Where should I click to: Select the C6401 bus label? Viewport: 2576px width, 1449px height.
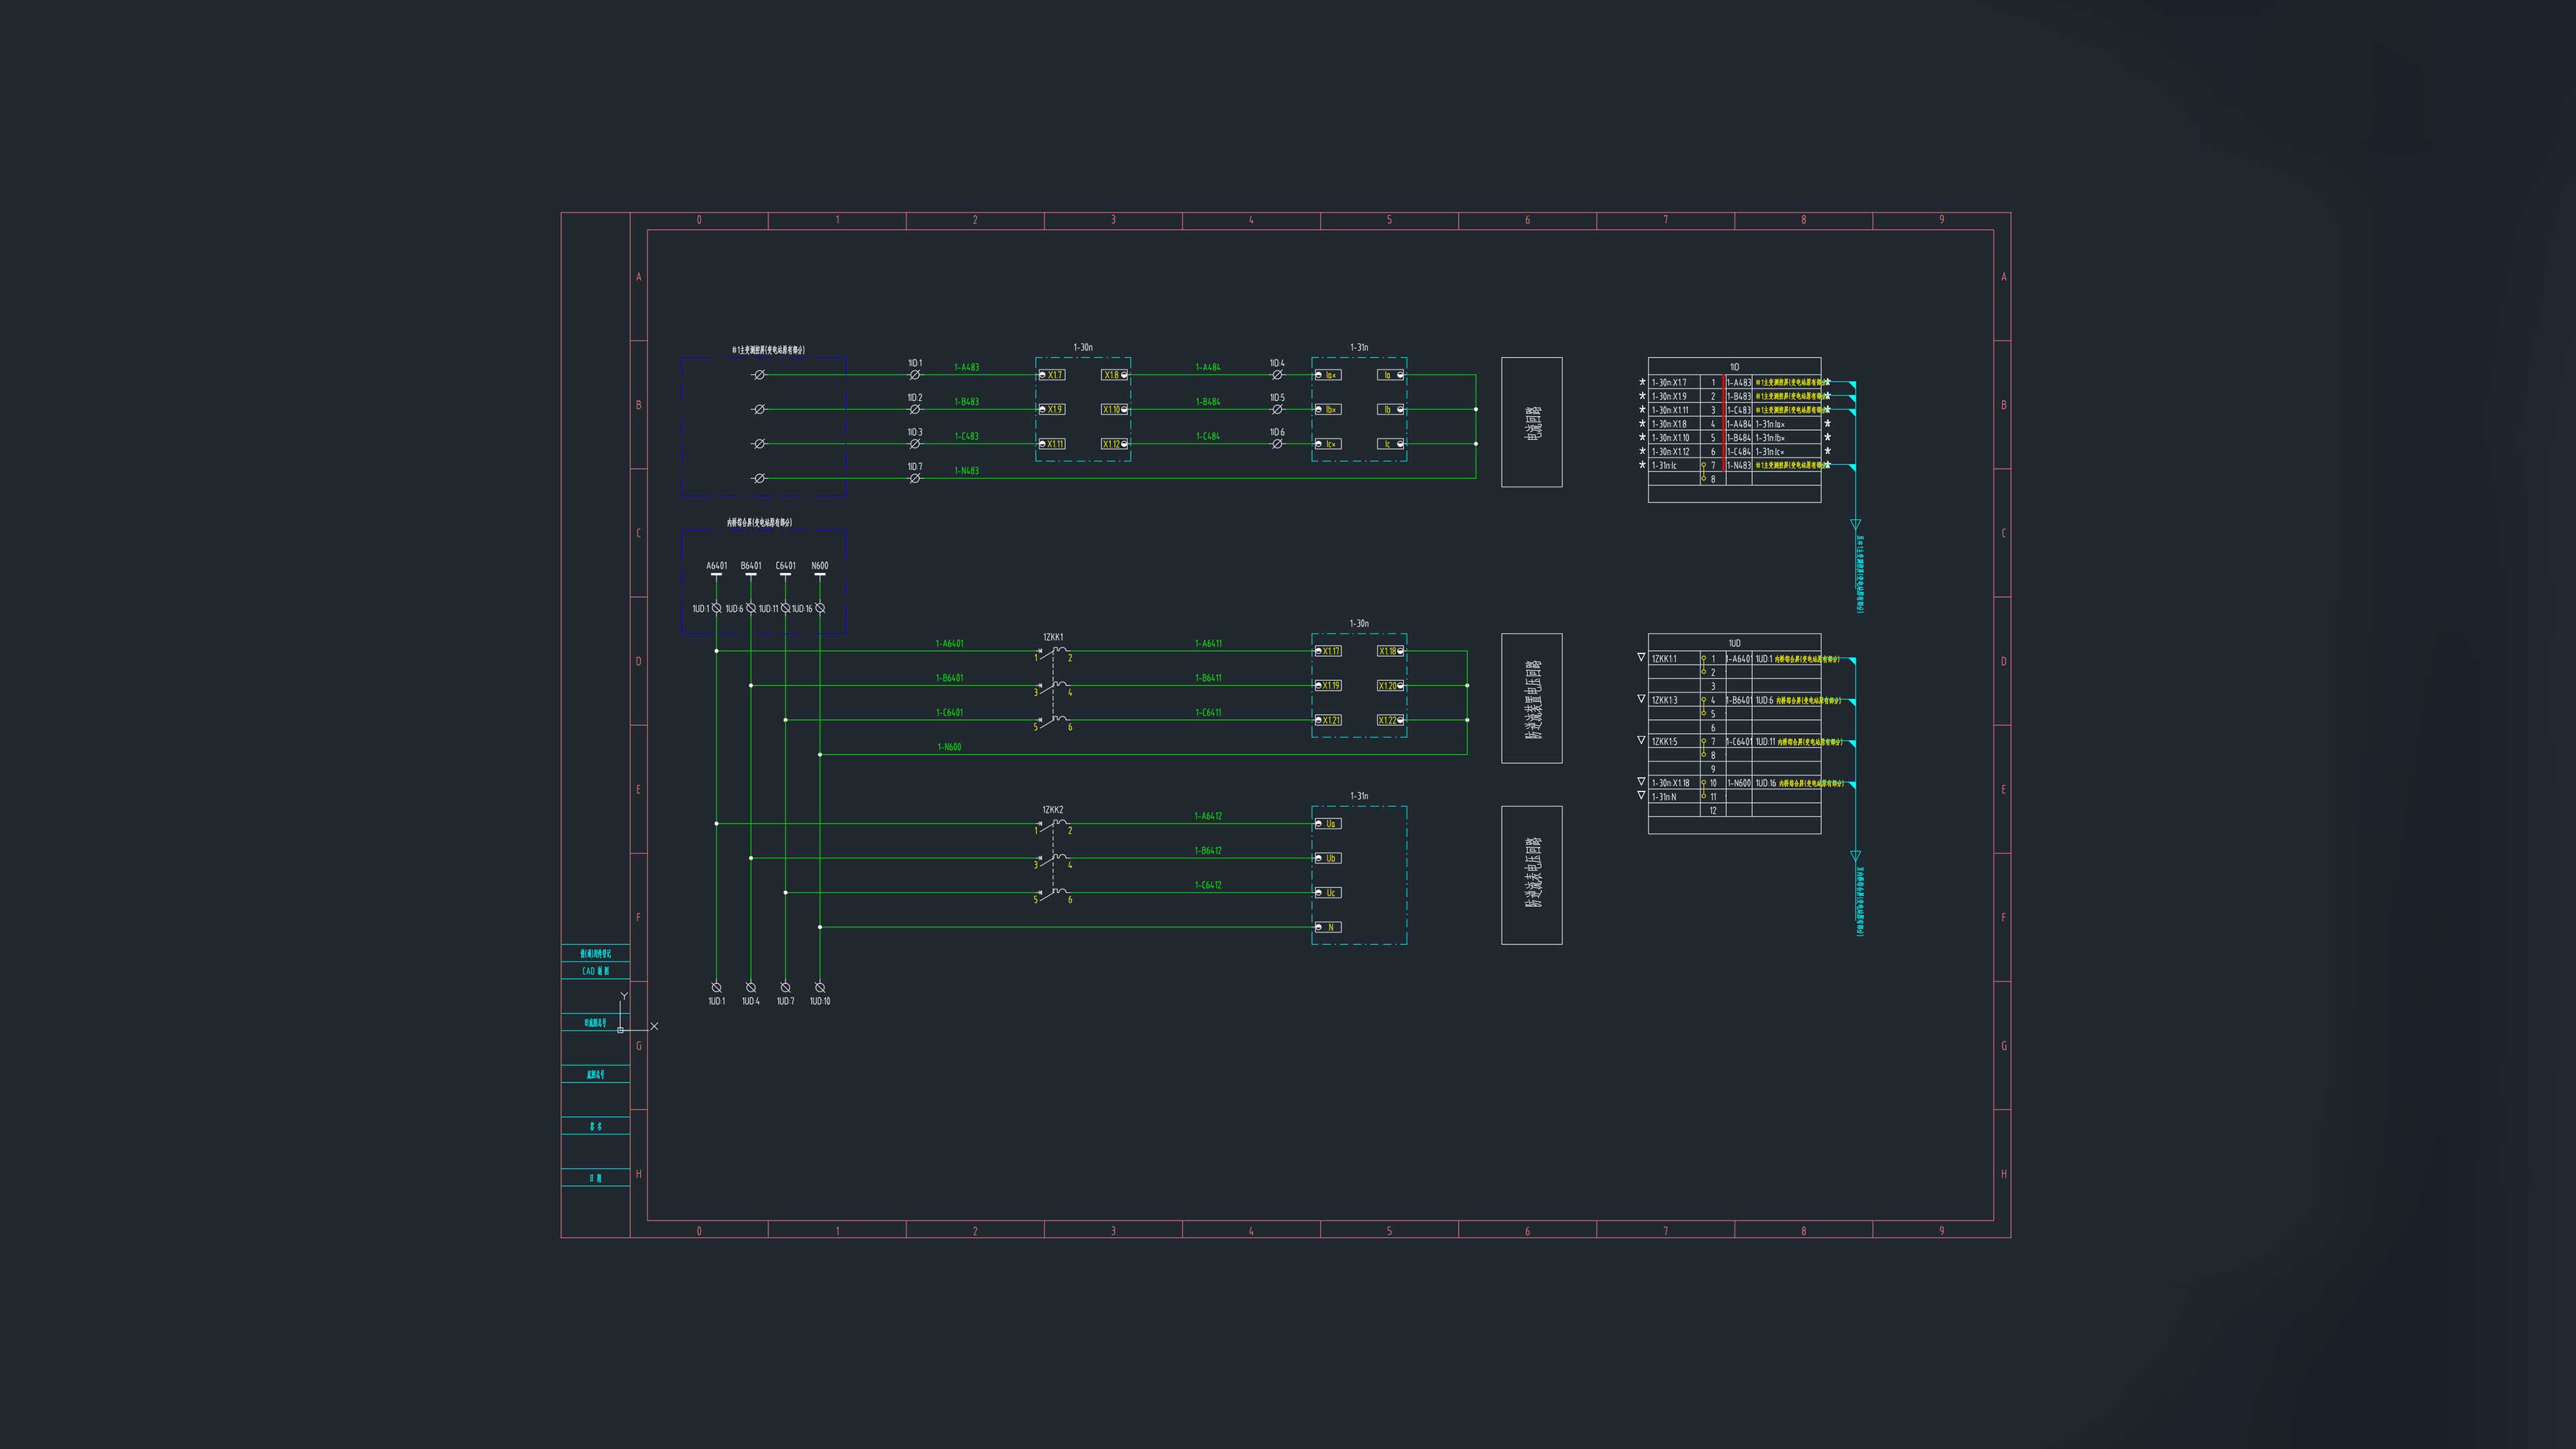pos(786,566)
